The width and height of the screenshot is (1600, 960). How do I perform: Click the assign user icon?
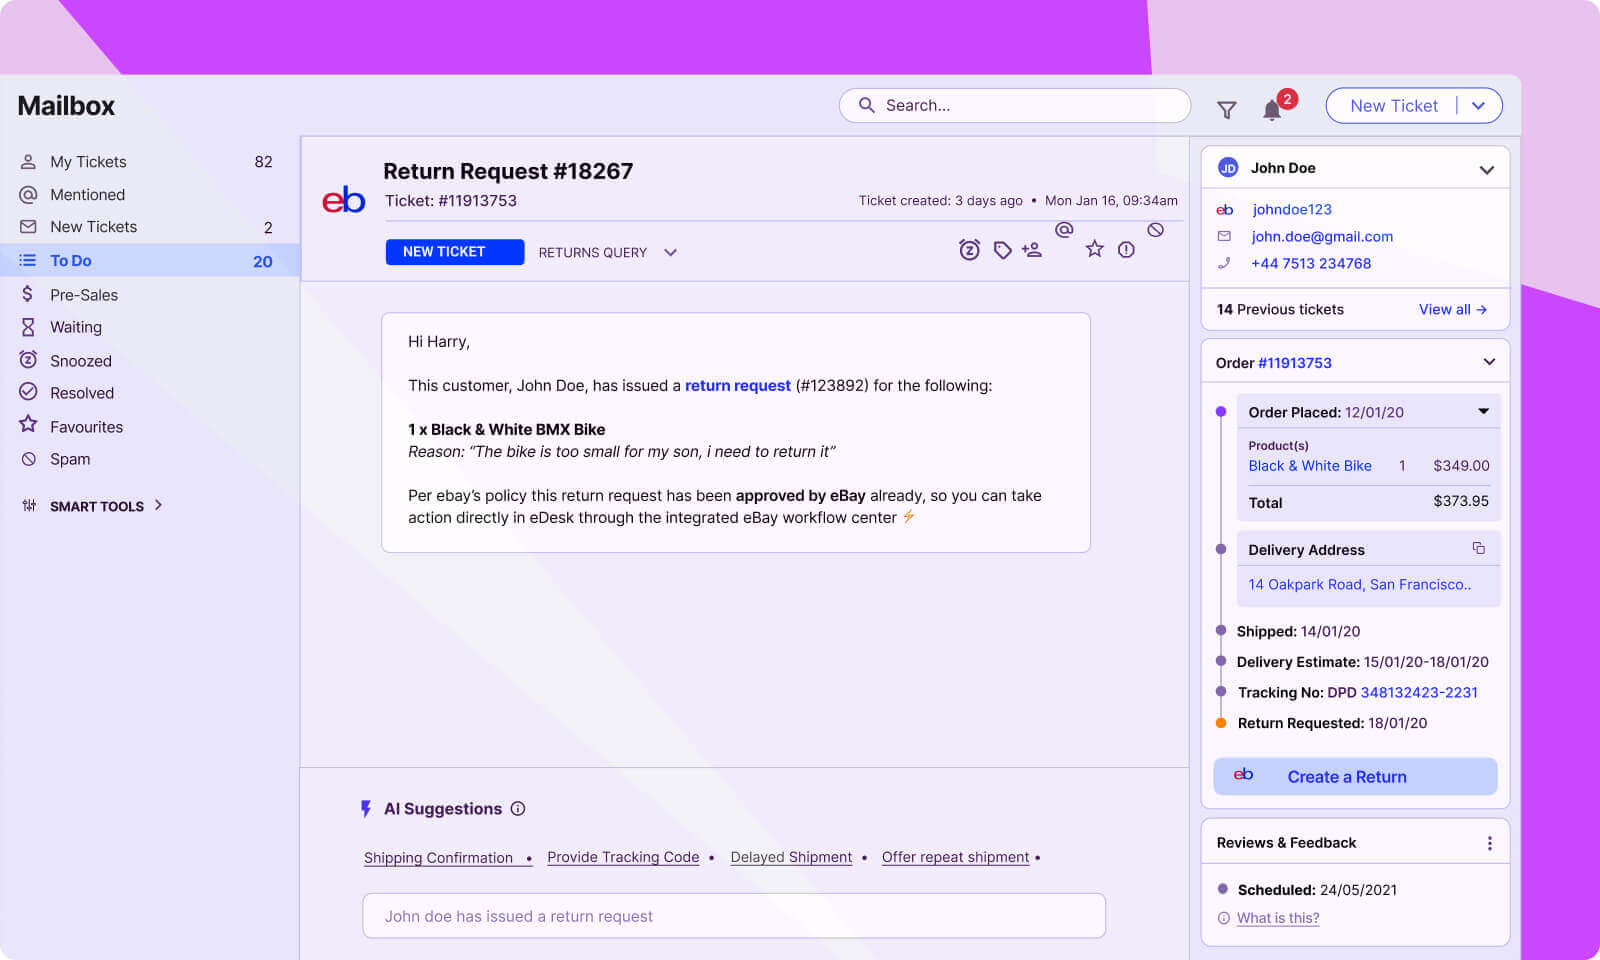(1032, 250)
